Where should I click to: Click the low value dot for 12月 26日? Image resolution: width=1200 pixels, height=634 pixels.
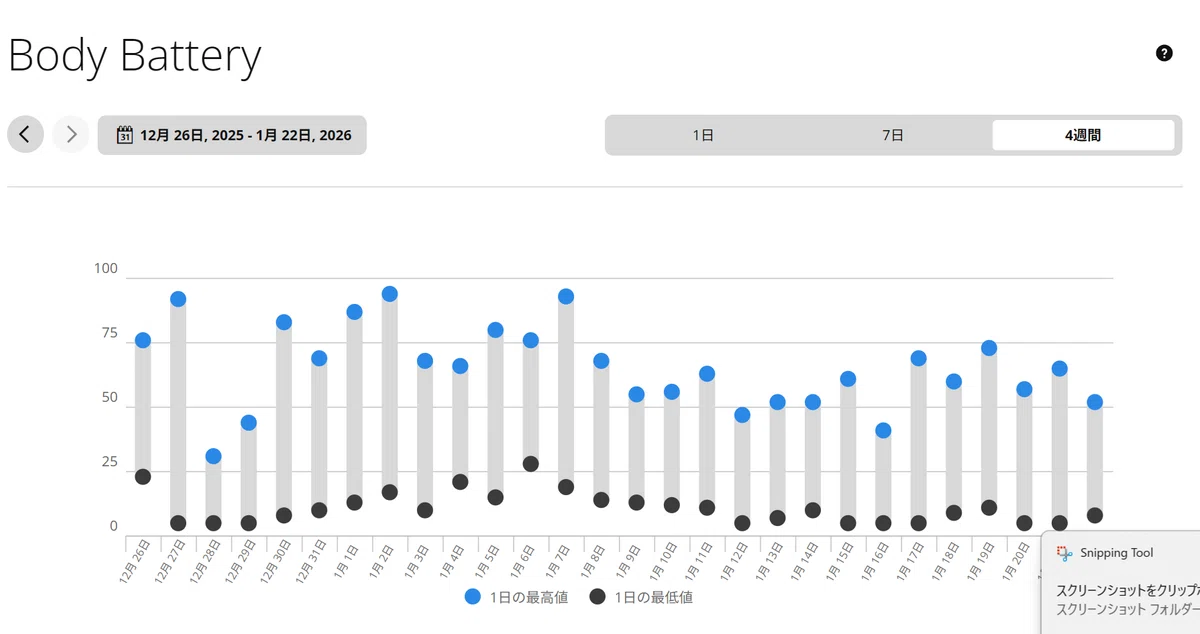pyautogui.click(x=143, y=476)
